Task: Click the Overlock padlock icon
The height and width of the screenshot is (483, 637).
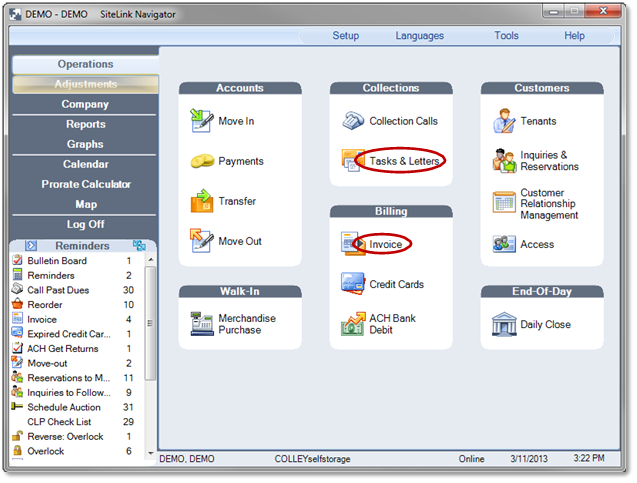Action: pos(17,450)
